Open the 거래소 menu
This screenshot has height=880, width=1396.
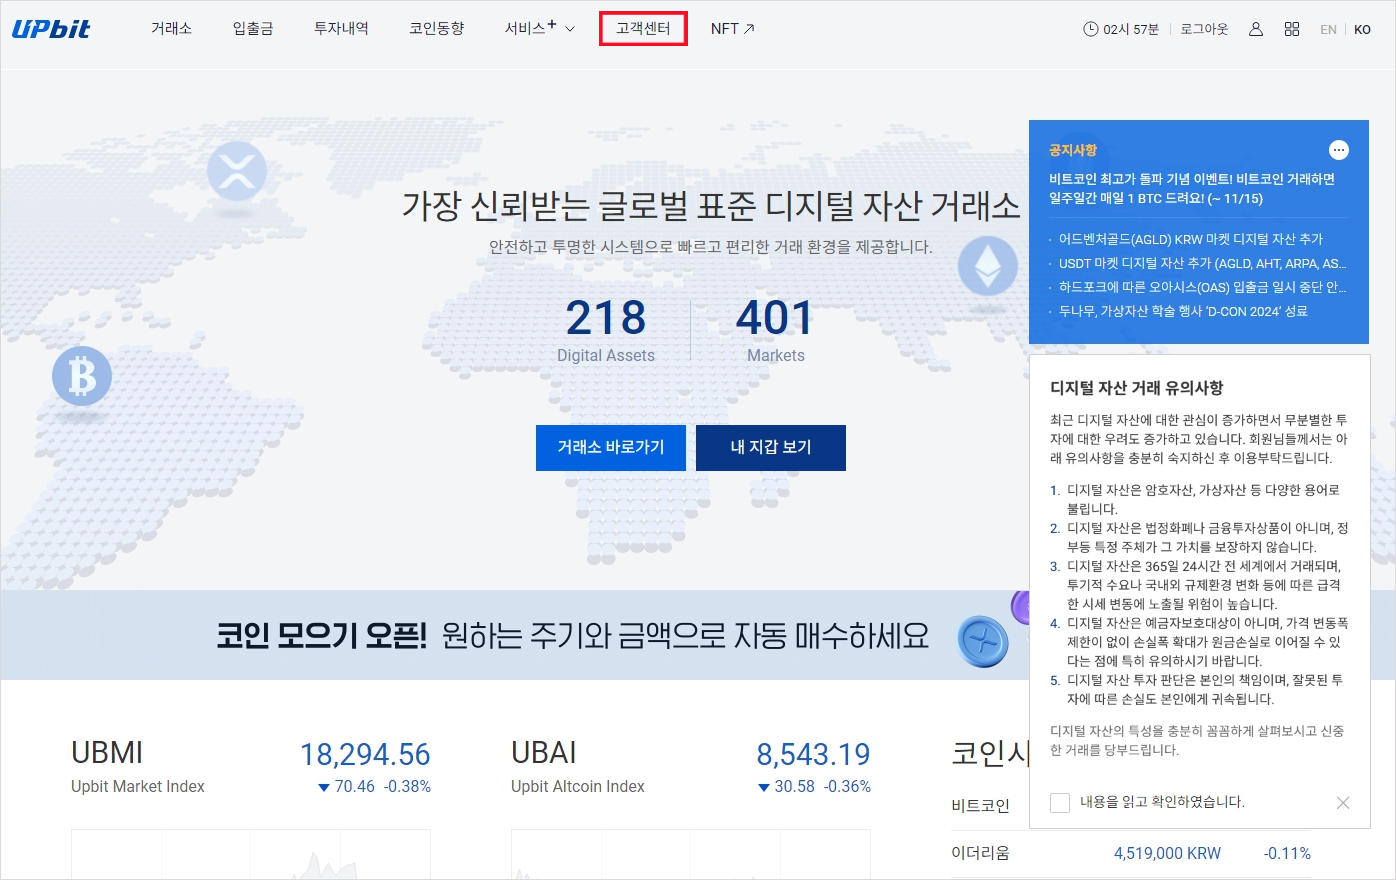click(171, 29)
